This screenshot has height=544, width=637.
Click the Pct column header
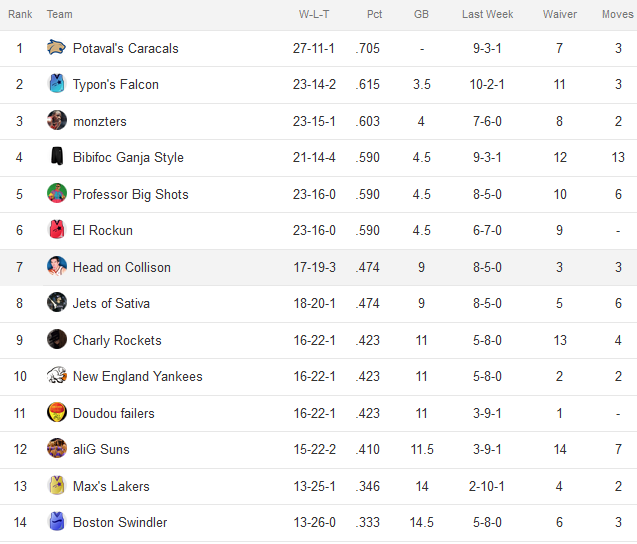tap(375, 14)
